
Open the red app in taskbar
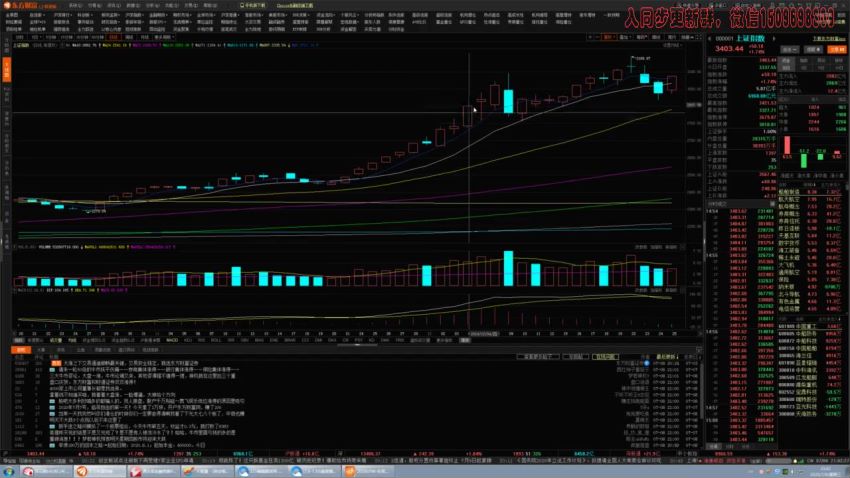(x=152, y=471)
